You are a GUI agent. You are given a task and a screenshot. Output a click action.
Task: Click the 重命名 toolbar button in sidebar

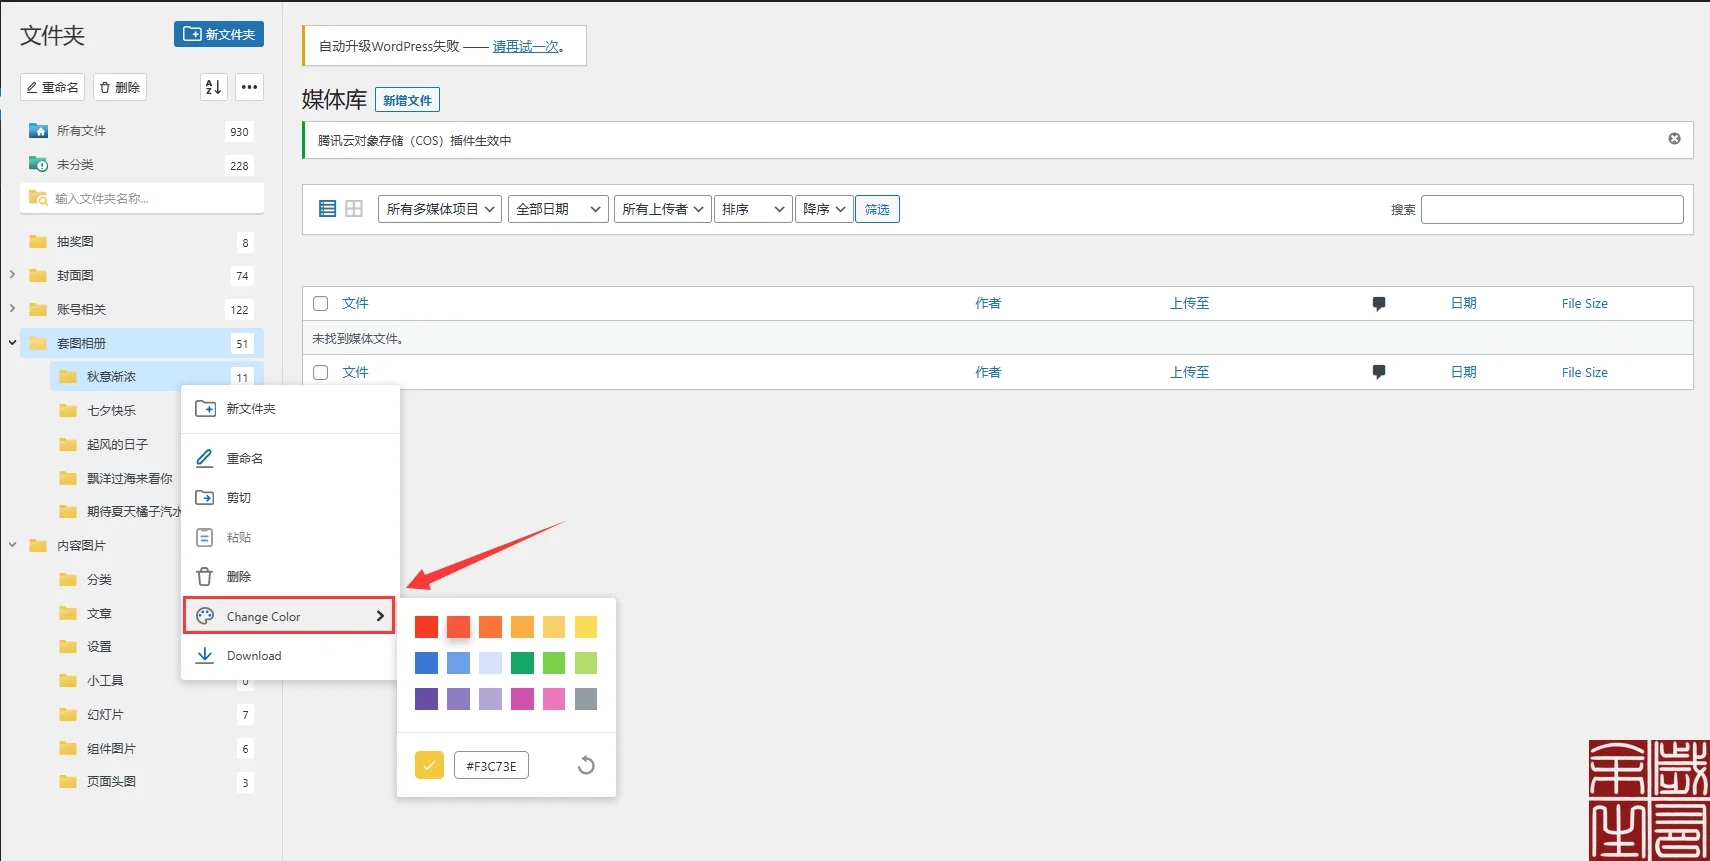(53, 87)
